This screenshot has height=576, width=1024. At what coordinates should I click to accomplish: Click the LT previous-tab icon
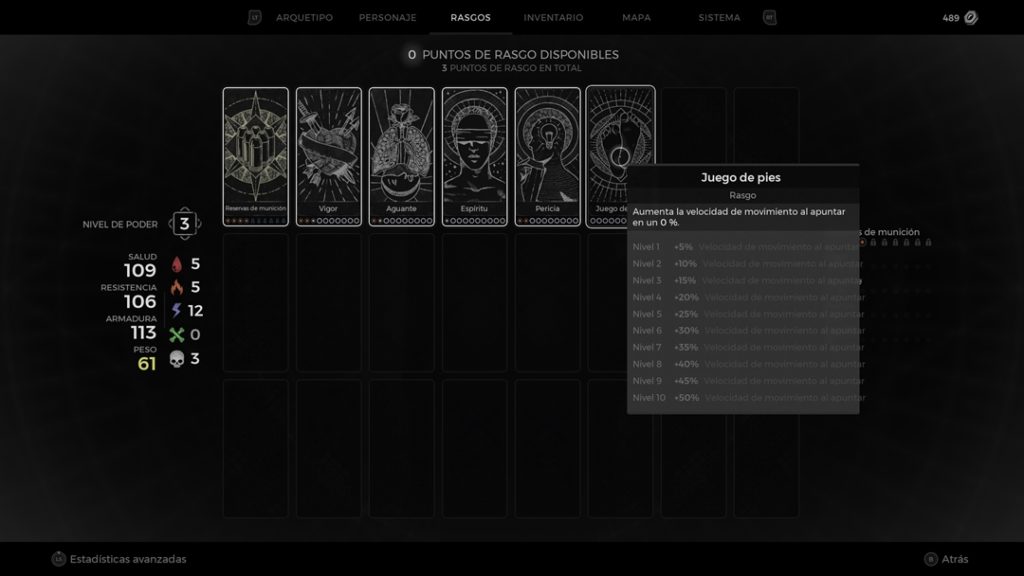tap(255, 18)
